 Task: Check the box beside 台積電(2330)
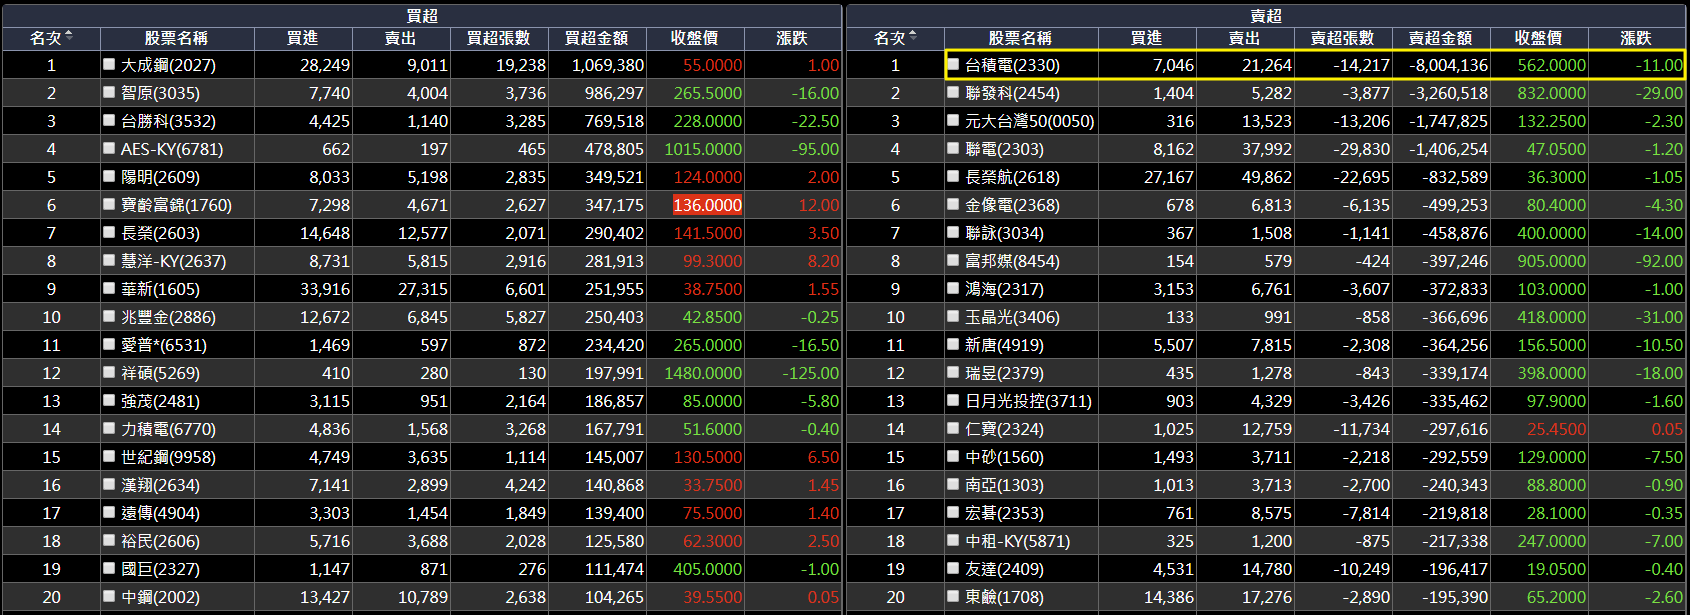pyautogui.click(x=953, y=64)
